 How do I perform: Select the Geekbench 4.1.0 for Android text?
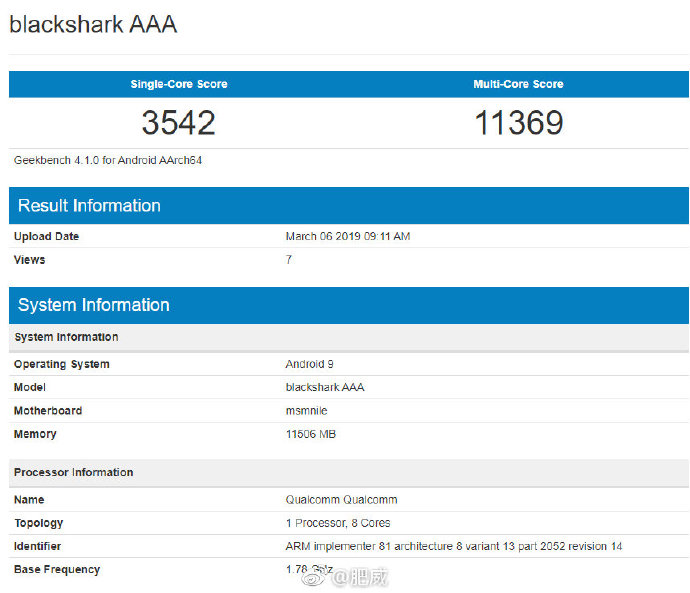tap(108, 160)
